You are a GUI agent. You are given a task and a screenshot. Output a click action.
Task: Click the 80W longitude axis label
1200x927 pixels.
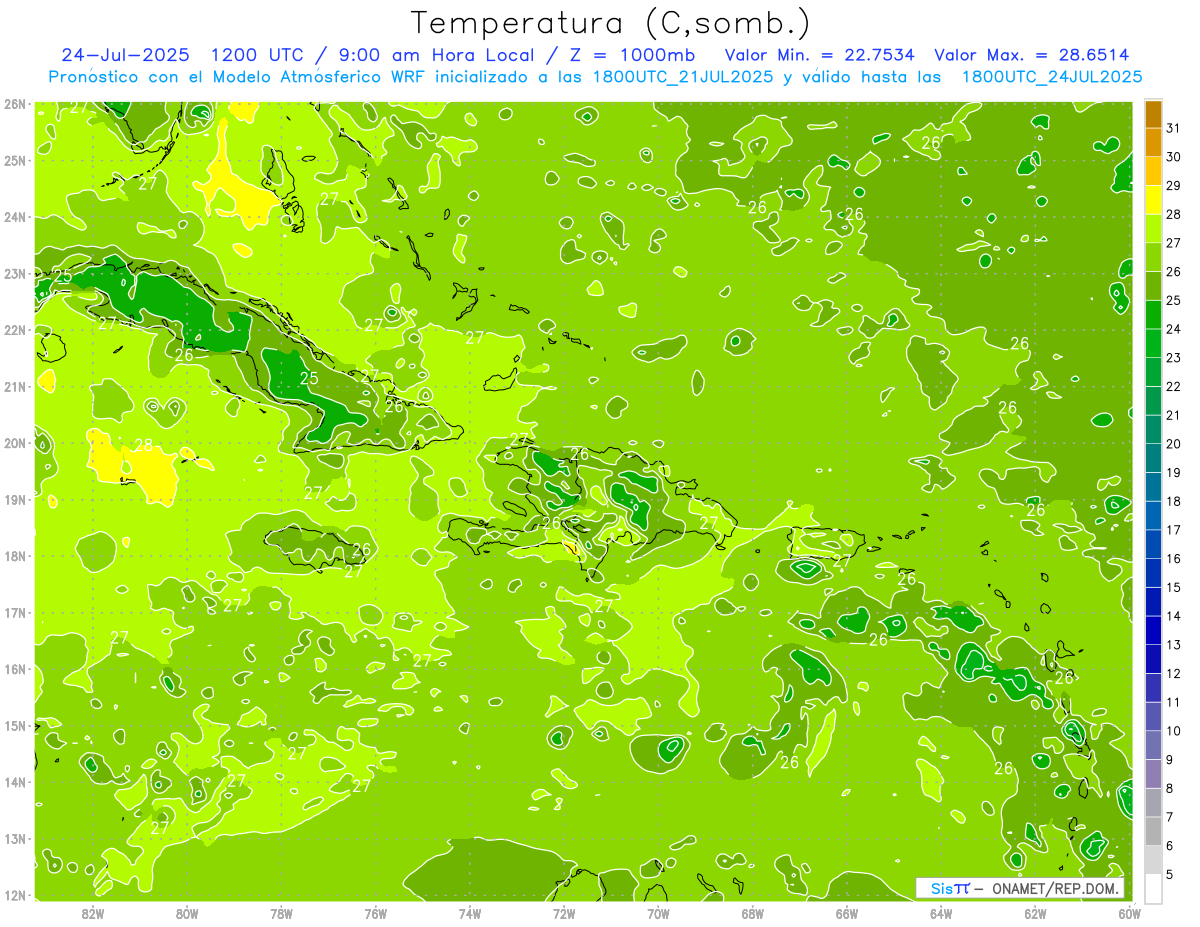click(x=187, y=913)
